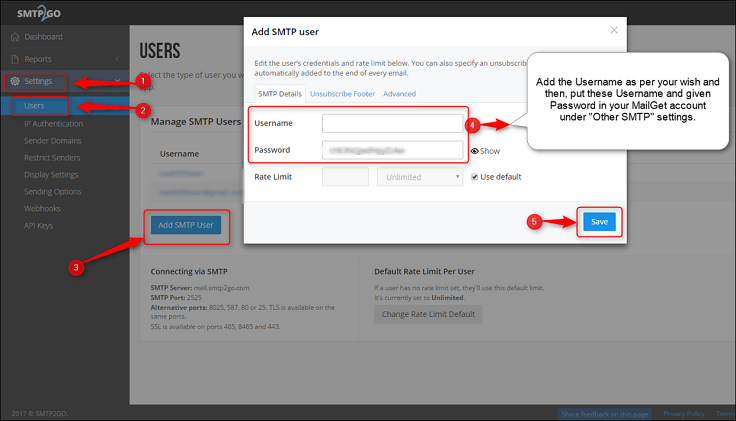Open Sender Domains settings
The width and height of the screenshot is (736, 421).
point(53,141)
